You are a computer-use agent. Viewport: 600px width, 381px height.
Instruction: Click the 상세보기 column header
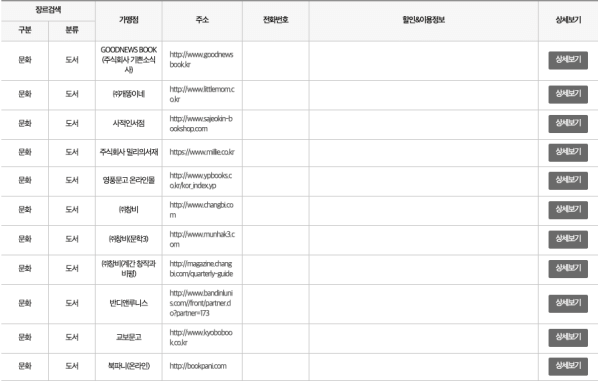point(568,20)
